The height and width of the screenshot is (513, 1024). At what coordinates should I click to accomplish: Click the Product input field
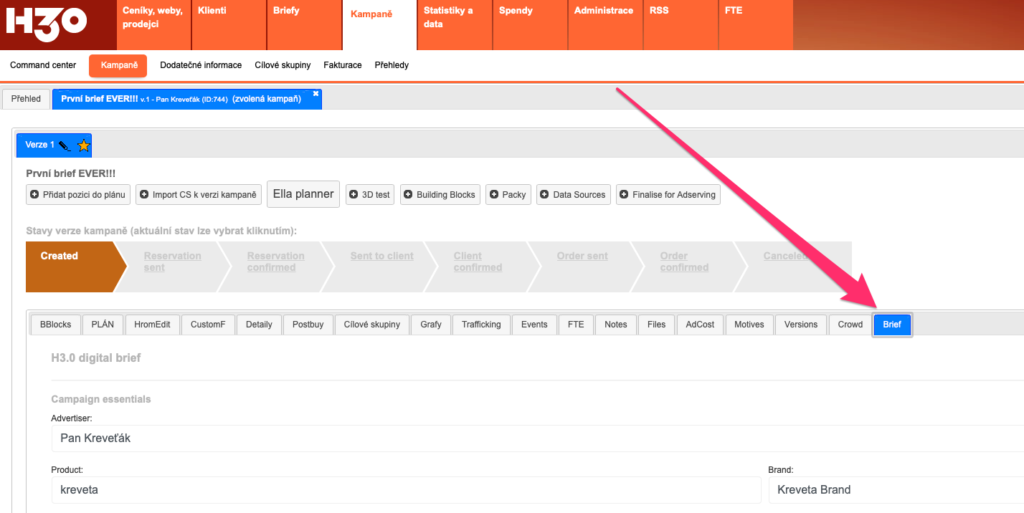[x=406, y=490]
